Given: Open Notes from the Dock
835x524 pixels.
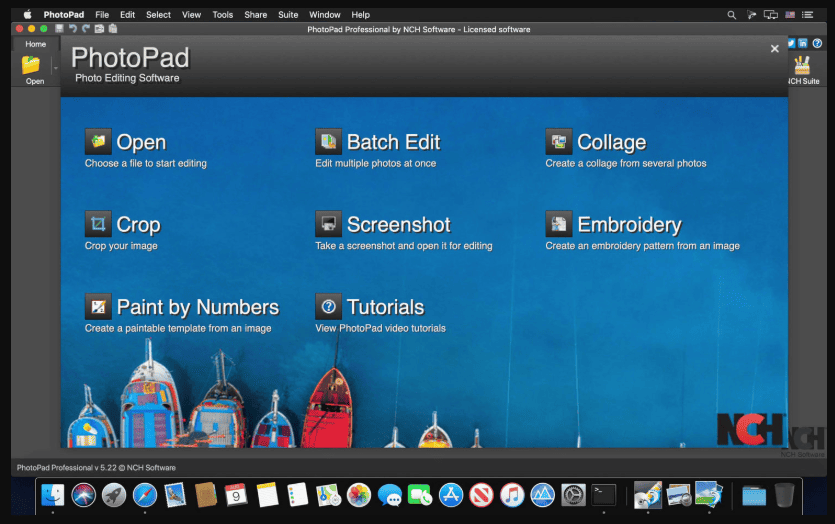Looking at the screenshot, I should tap(267, 495).
